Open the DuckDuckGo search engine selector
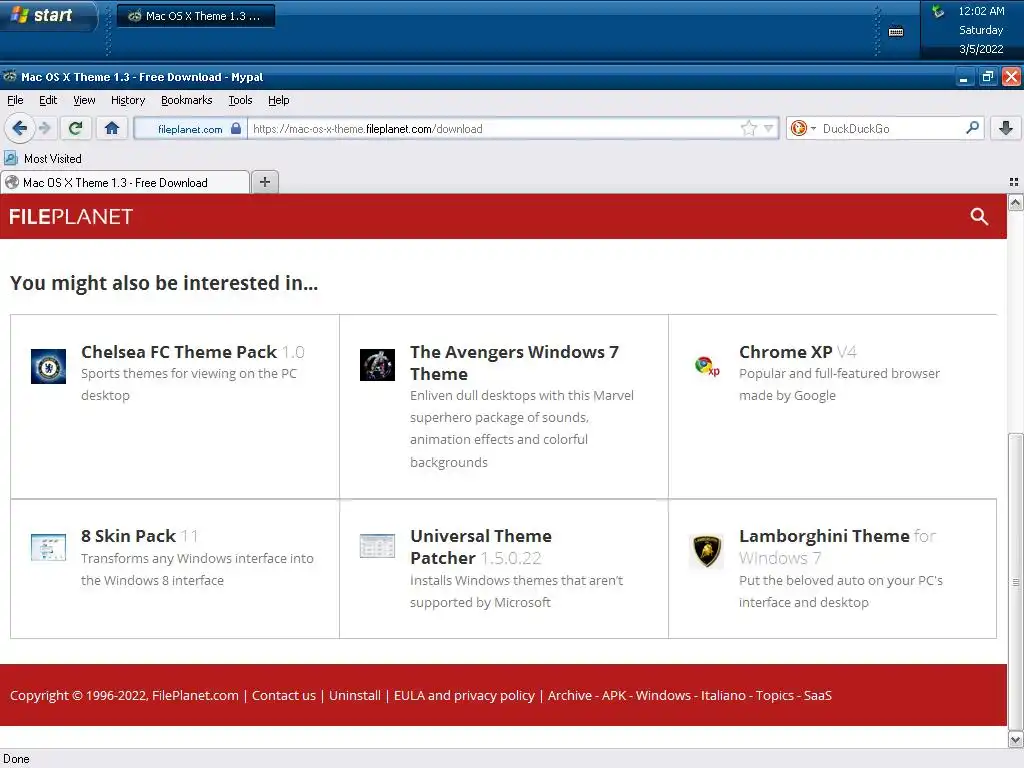1024x768 pixels. click(x=803, y=128)
